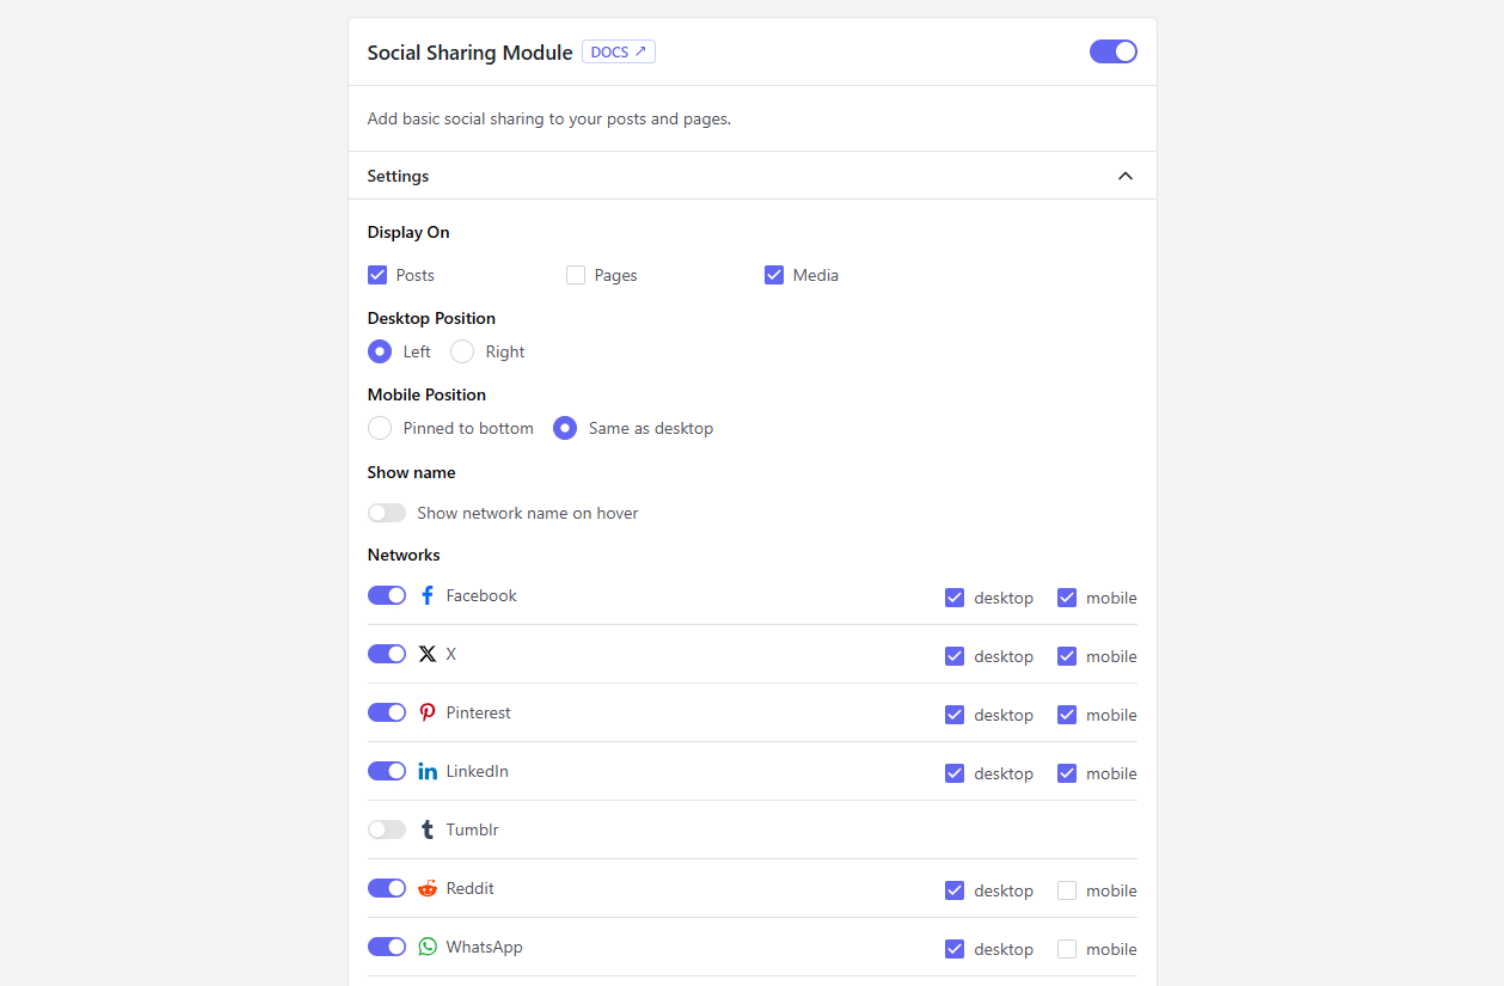Viewport: 1504px width, 986px height.
Task: Collapse the Settings section chevron
Action: pos(1125,176)
